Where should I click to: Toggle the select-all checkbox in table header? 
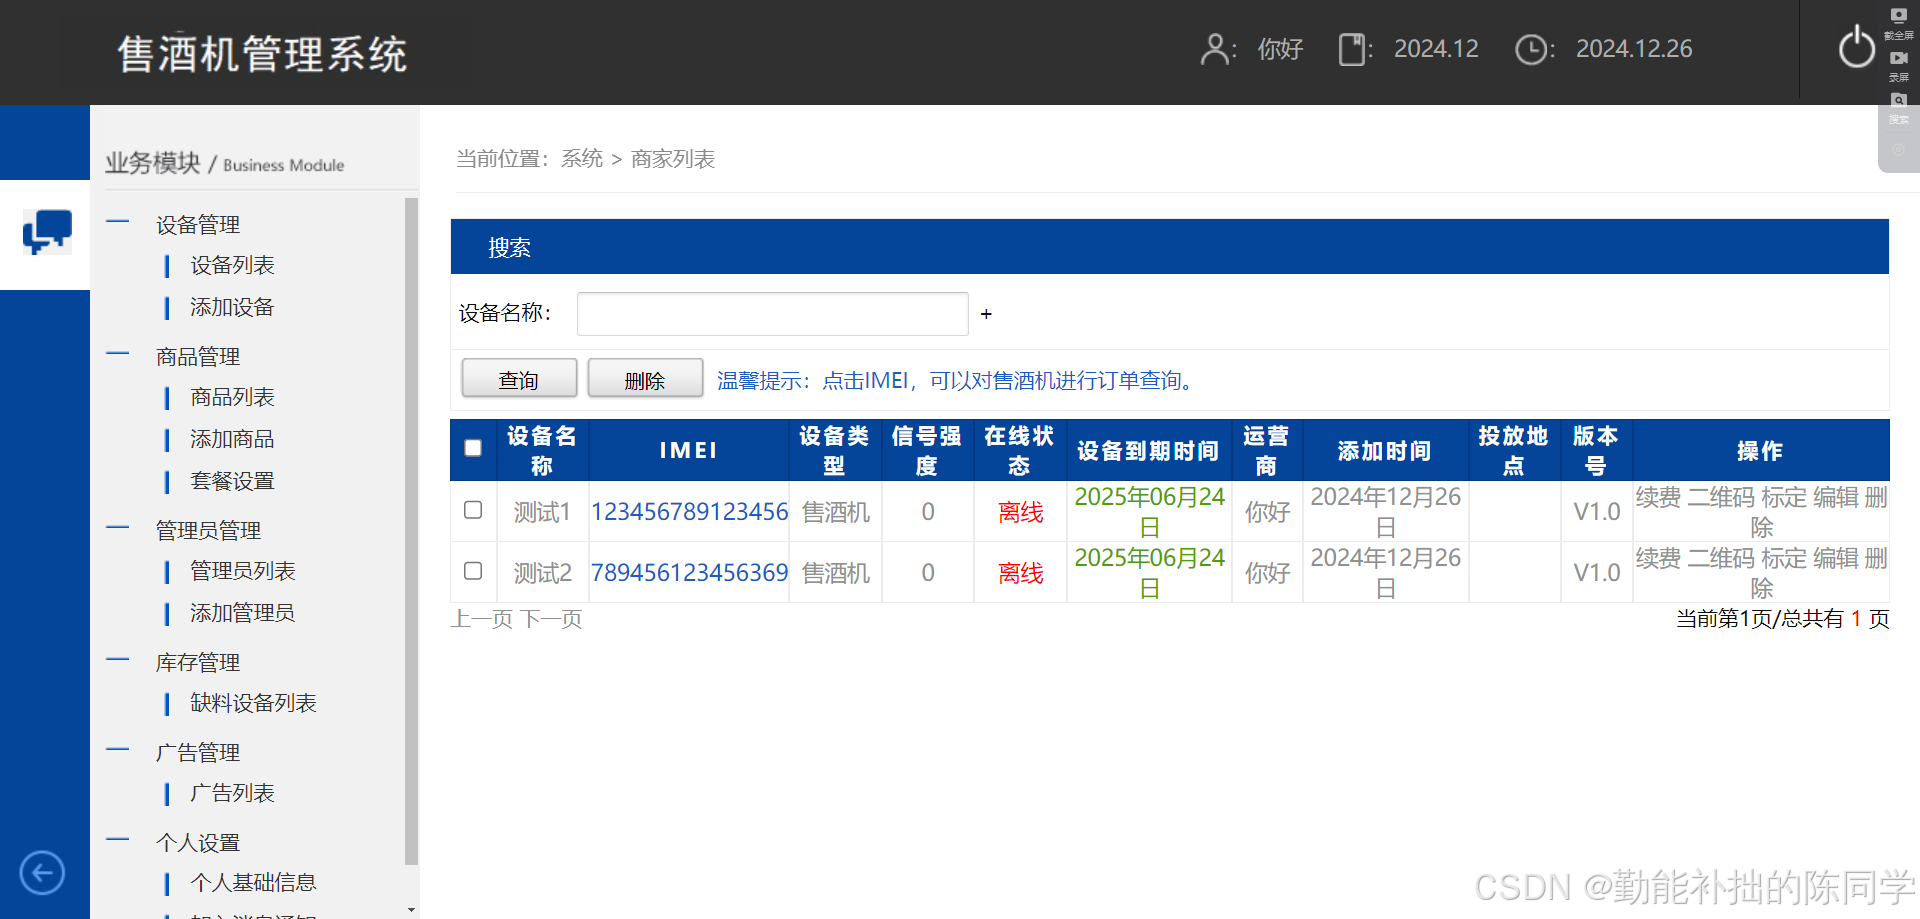tap(473, 448)
